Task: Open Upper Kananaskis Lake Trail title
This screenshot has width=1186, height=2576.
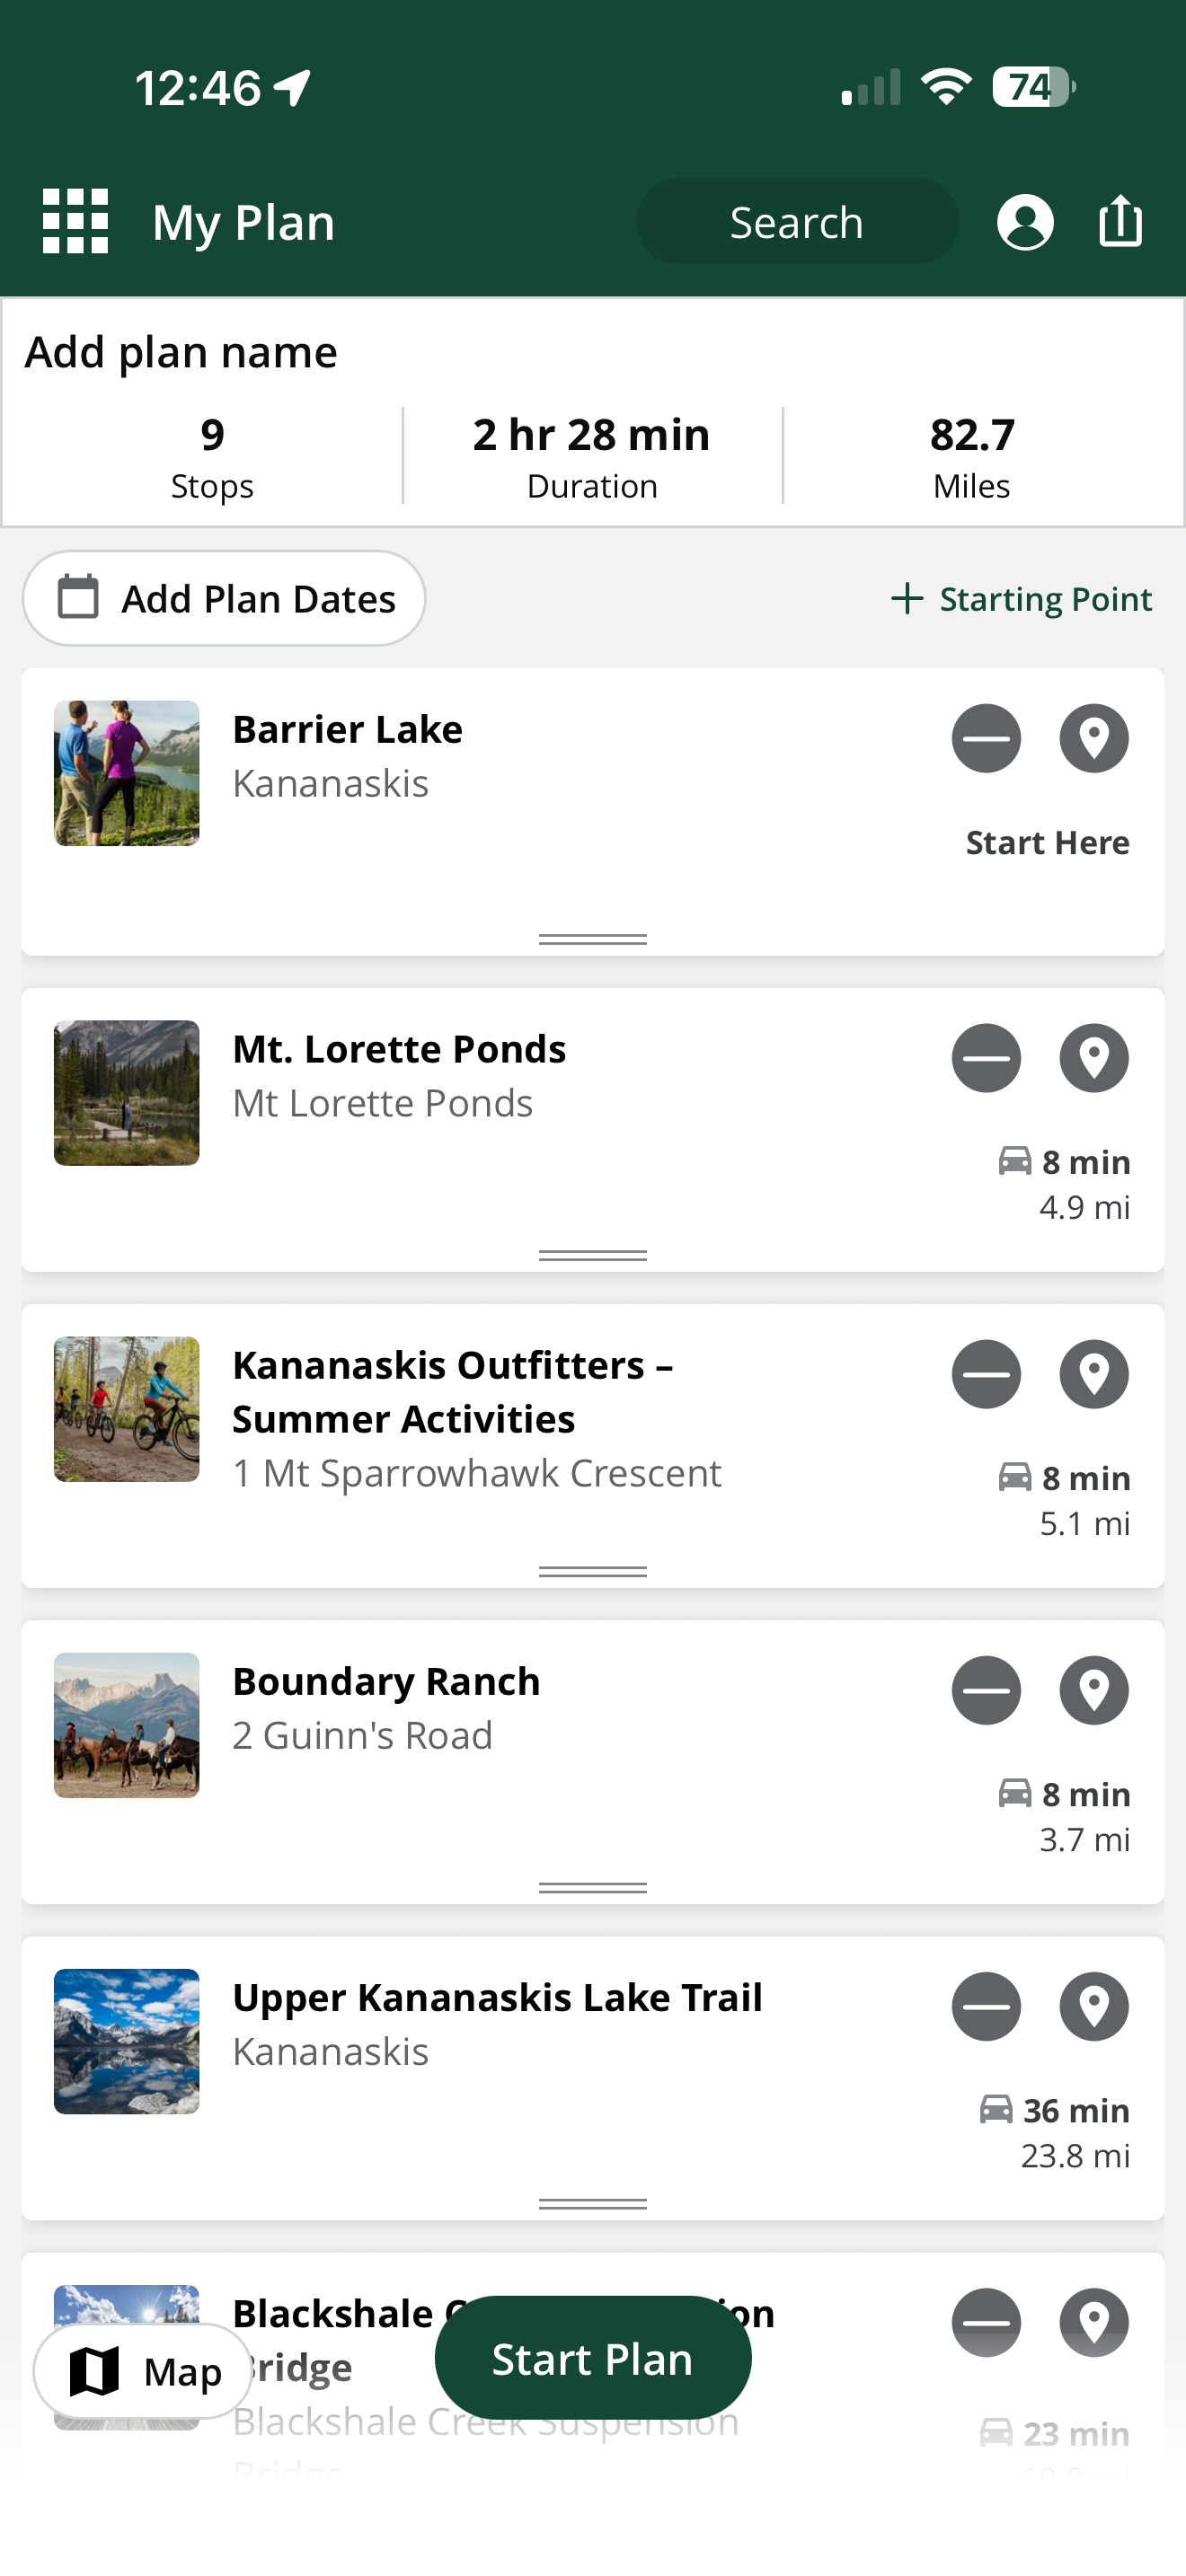Action: point(497,1997)
